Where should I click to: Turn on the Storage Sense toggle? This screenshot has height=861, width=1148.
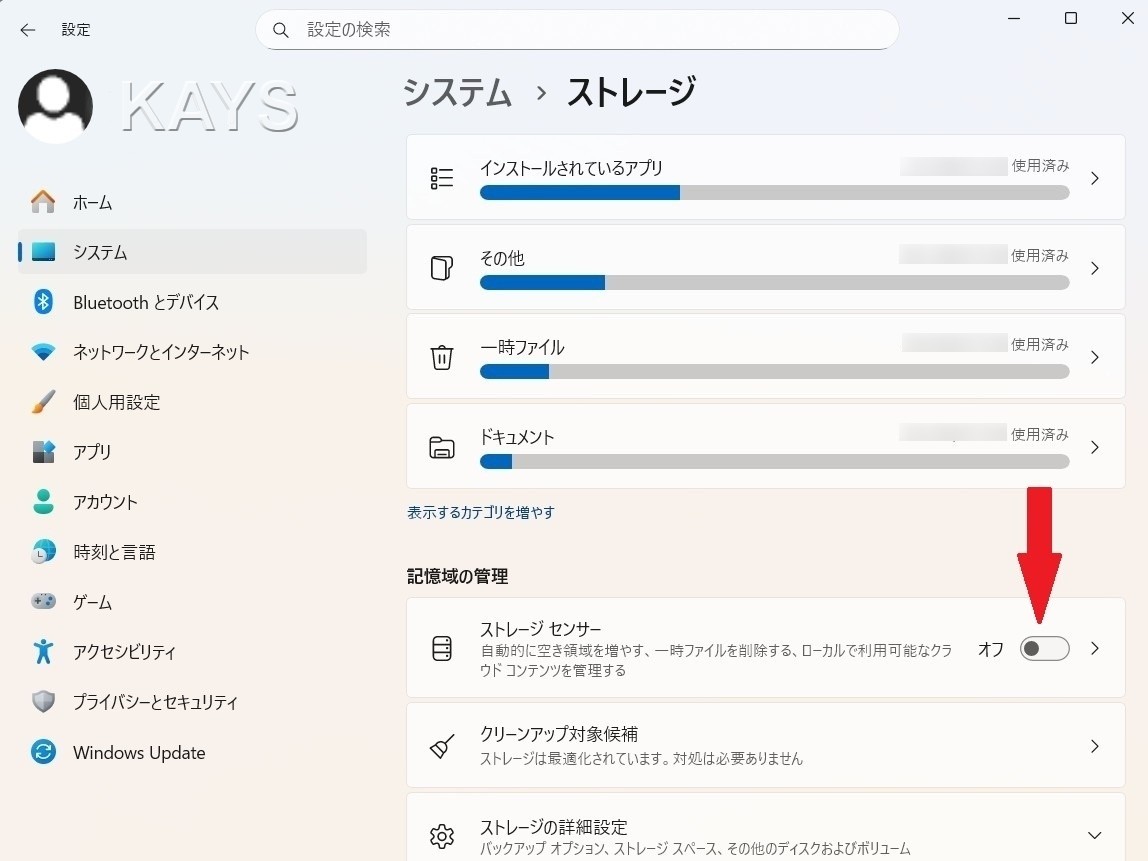[1044, 649]
